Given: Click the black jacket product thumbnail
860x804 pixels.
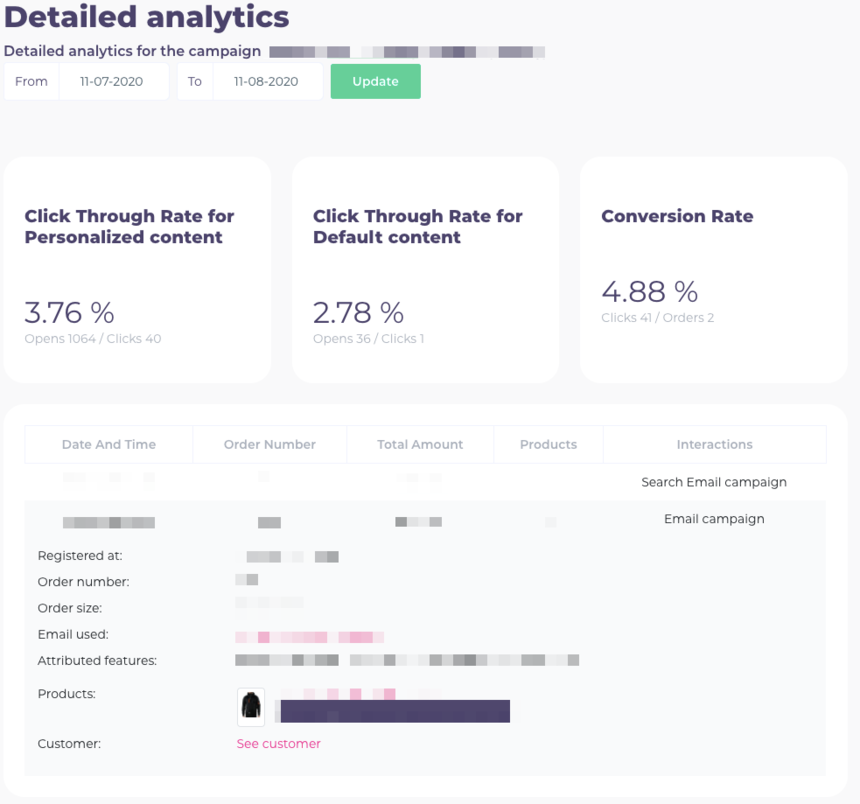Looking at the screenshot, I should pyautogui.click(x=251, y=706).
